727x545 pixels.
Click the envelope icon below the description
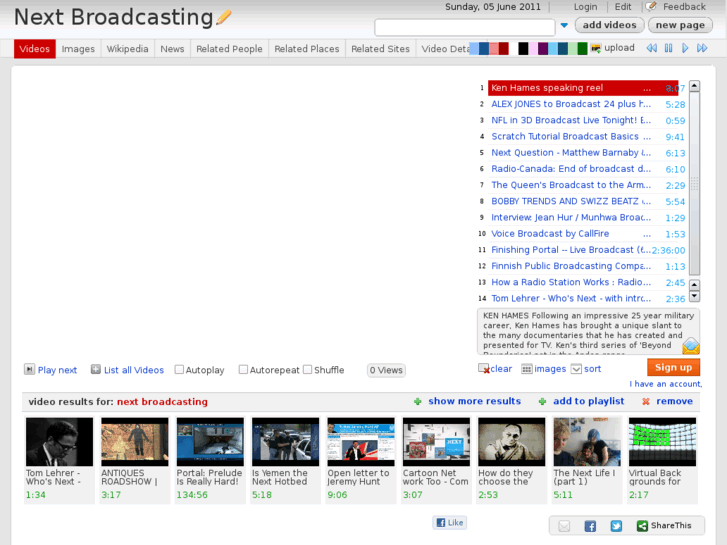pyautogui.click(x=690, y=346)
